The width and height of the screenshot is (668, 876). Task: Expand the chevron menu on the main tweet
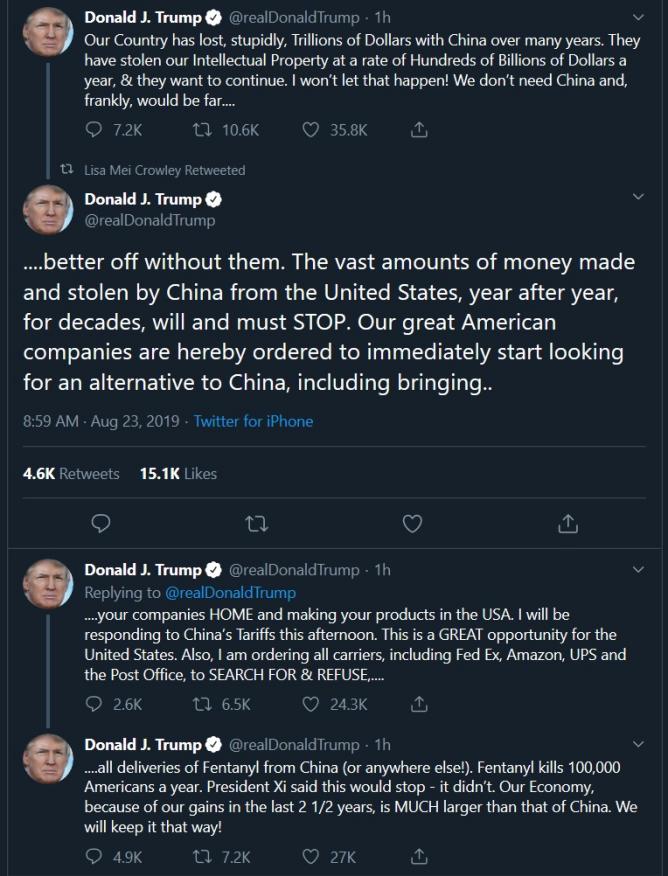coord(639,198)
